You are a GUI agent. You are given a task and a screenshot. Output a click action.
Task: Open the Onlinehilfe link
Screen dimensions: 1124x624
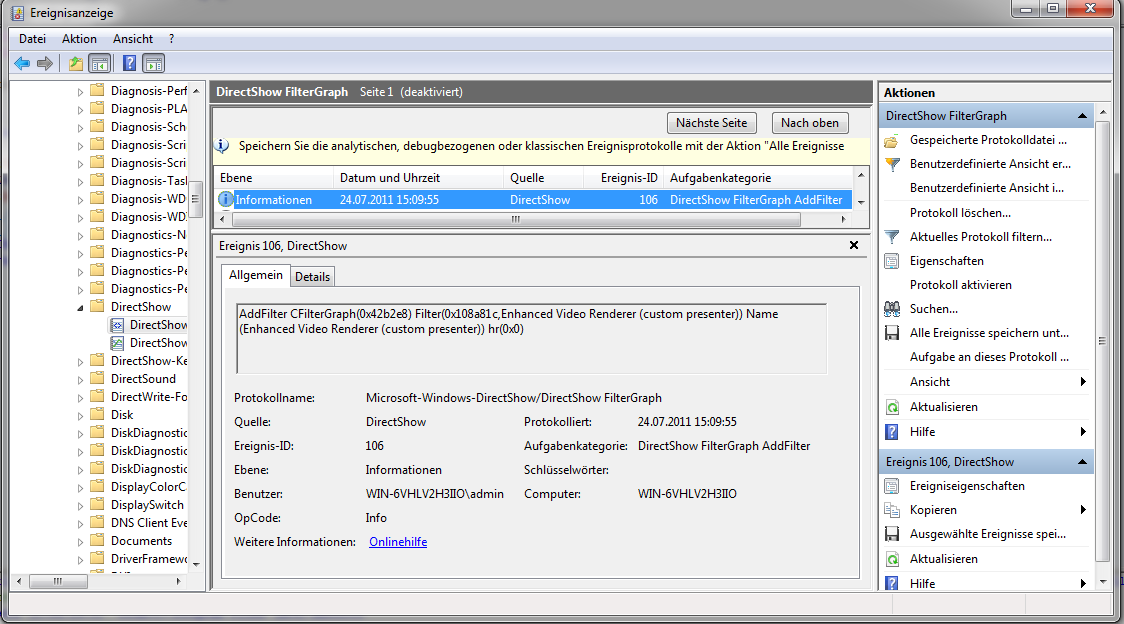tap(398, 542)
